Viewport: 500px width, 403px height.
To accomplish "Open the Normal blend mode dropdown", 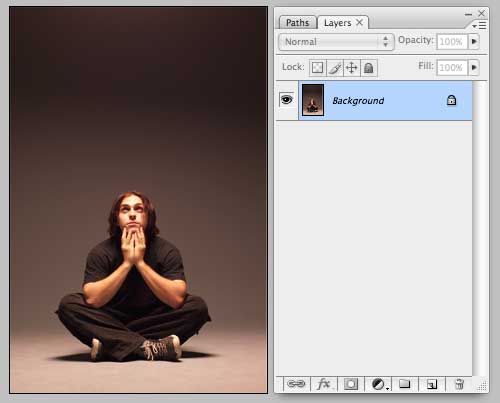I will click(x=336, y=42).
